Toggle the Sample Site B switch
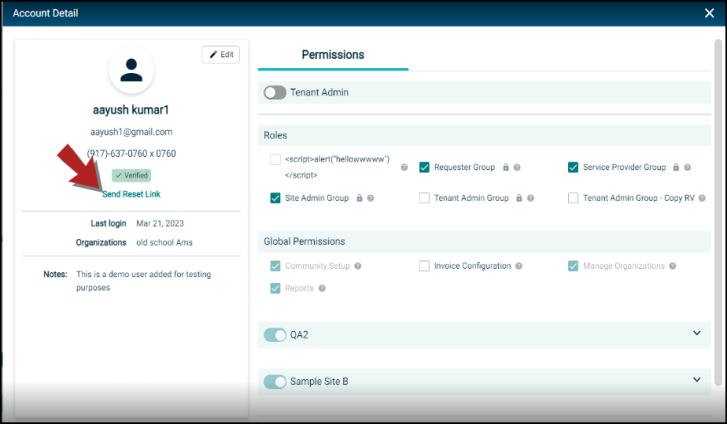 point(275,382)
